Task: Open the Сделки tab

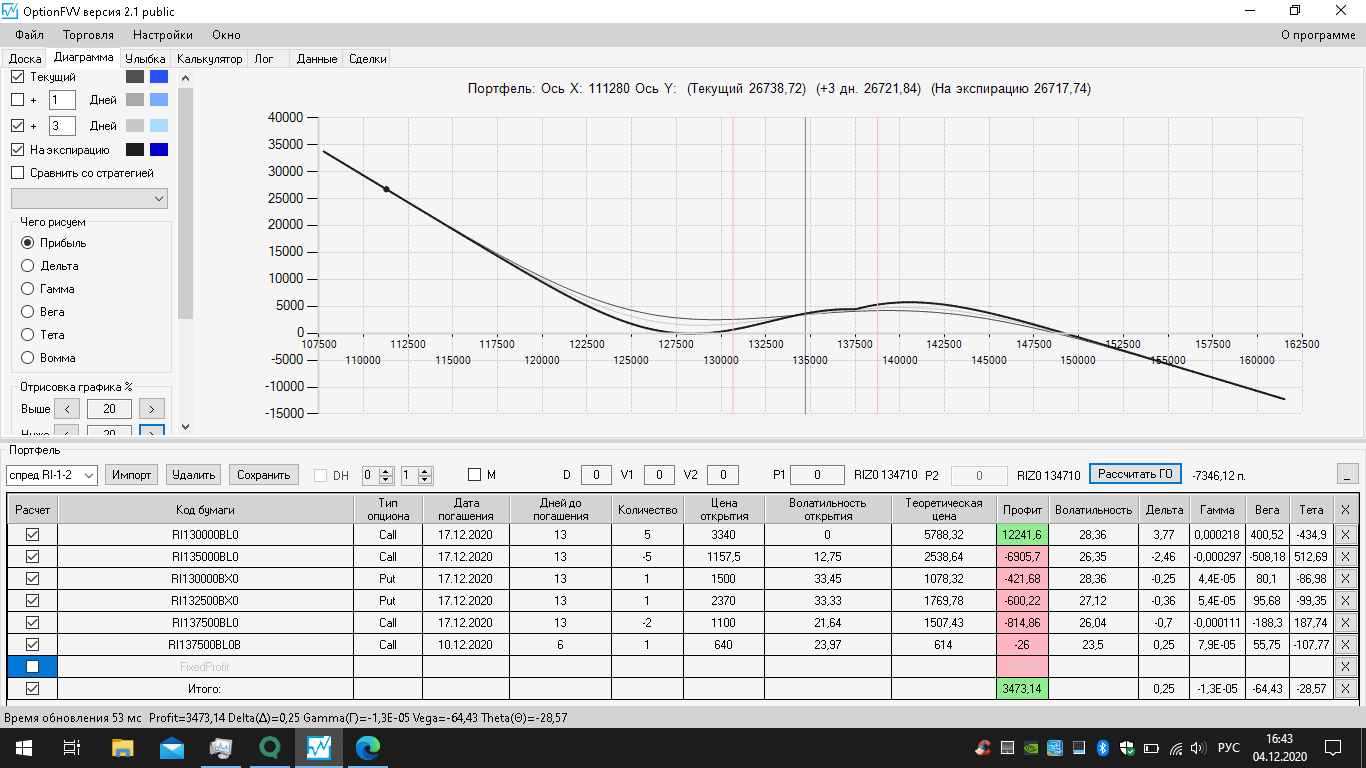Action: click(x=368, y=59)
